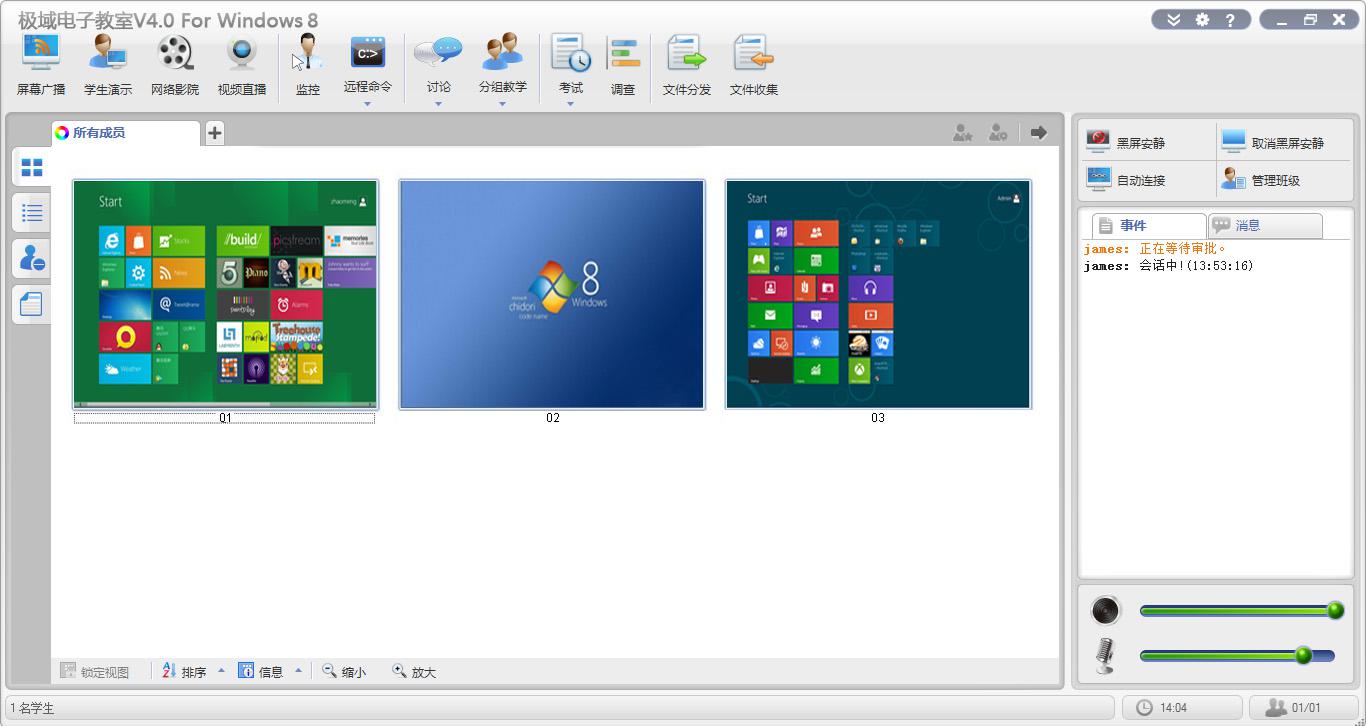Viewport: 1366px width, 726px height.
Task: Open the document report sidebar icon
Action: click(x=32, y=304)
